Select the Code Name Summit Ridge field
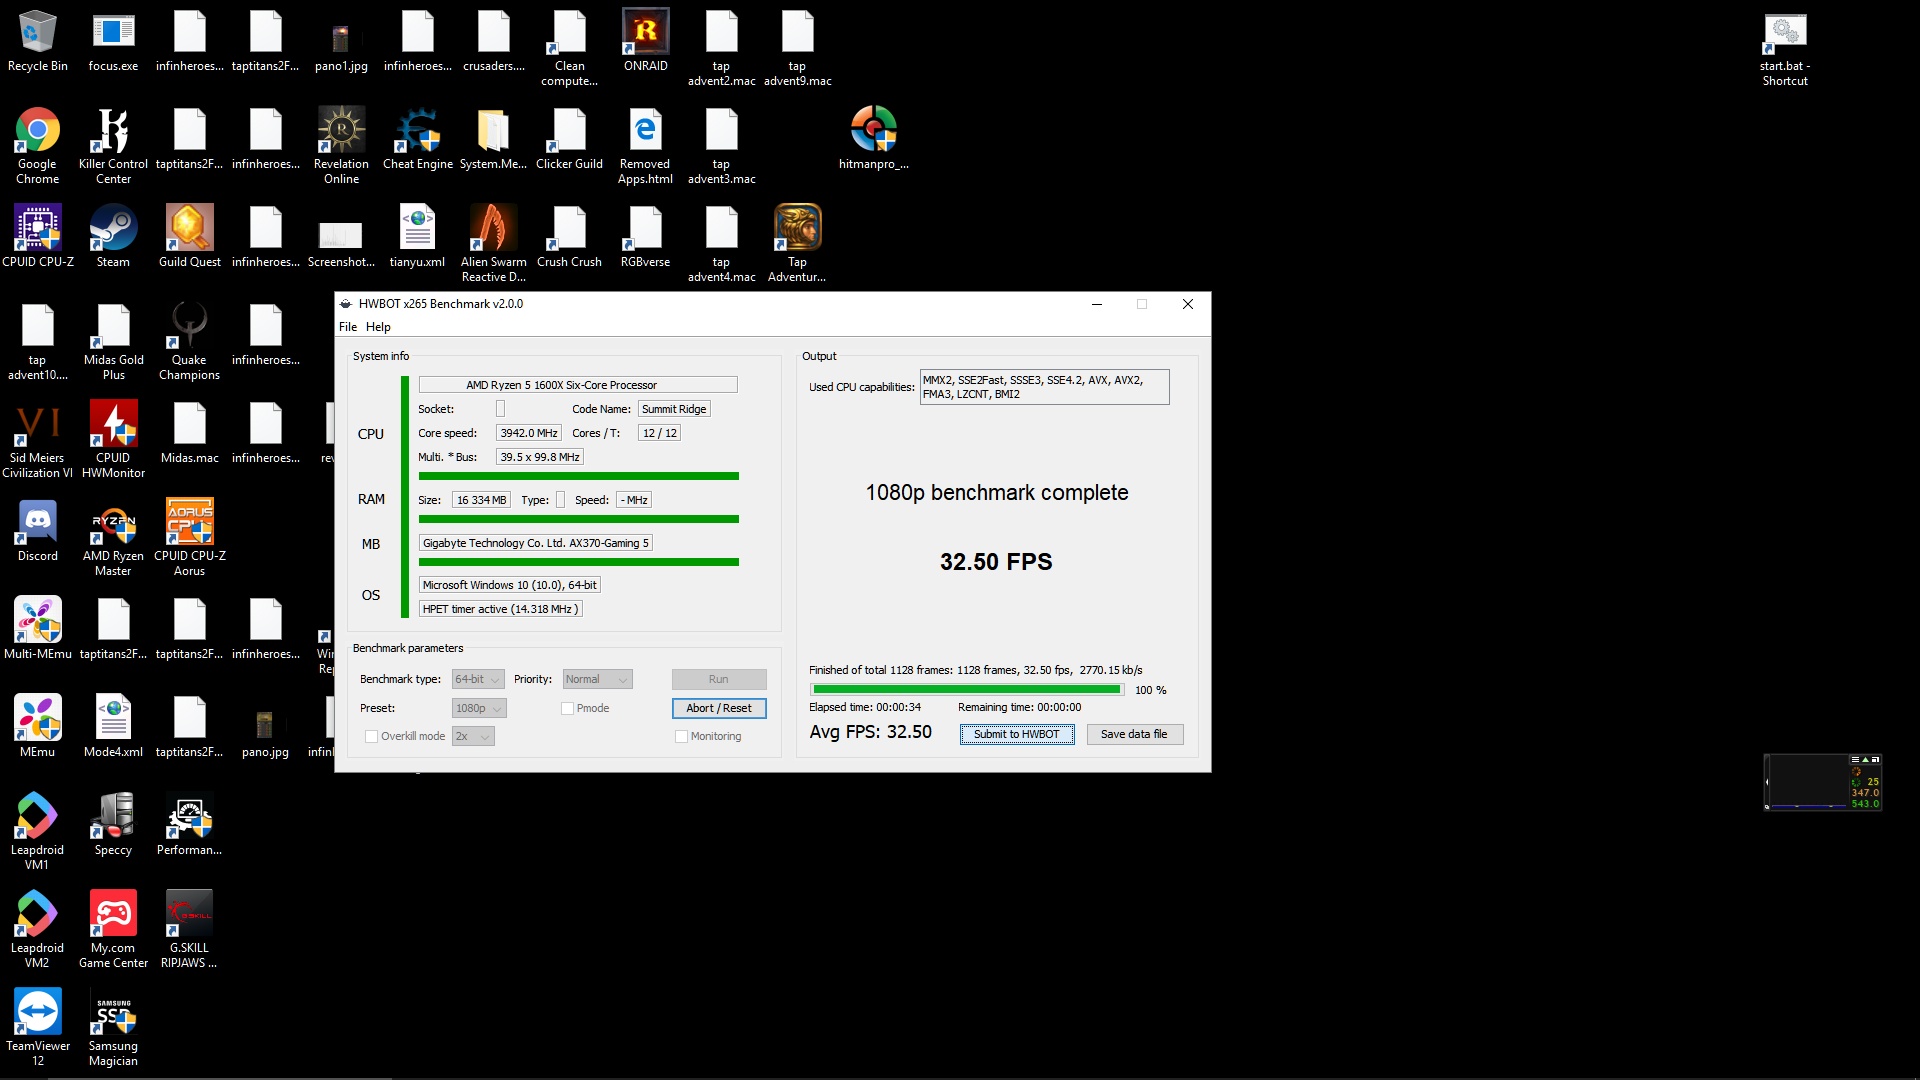 coord(674,409)
